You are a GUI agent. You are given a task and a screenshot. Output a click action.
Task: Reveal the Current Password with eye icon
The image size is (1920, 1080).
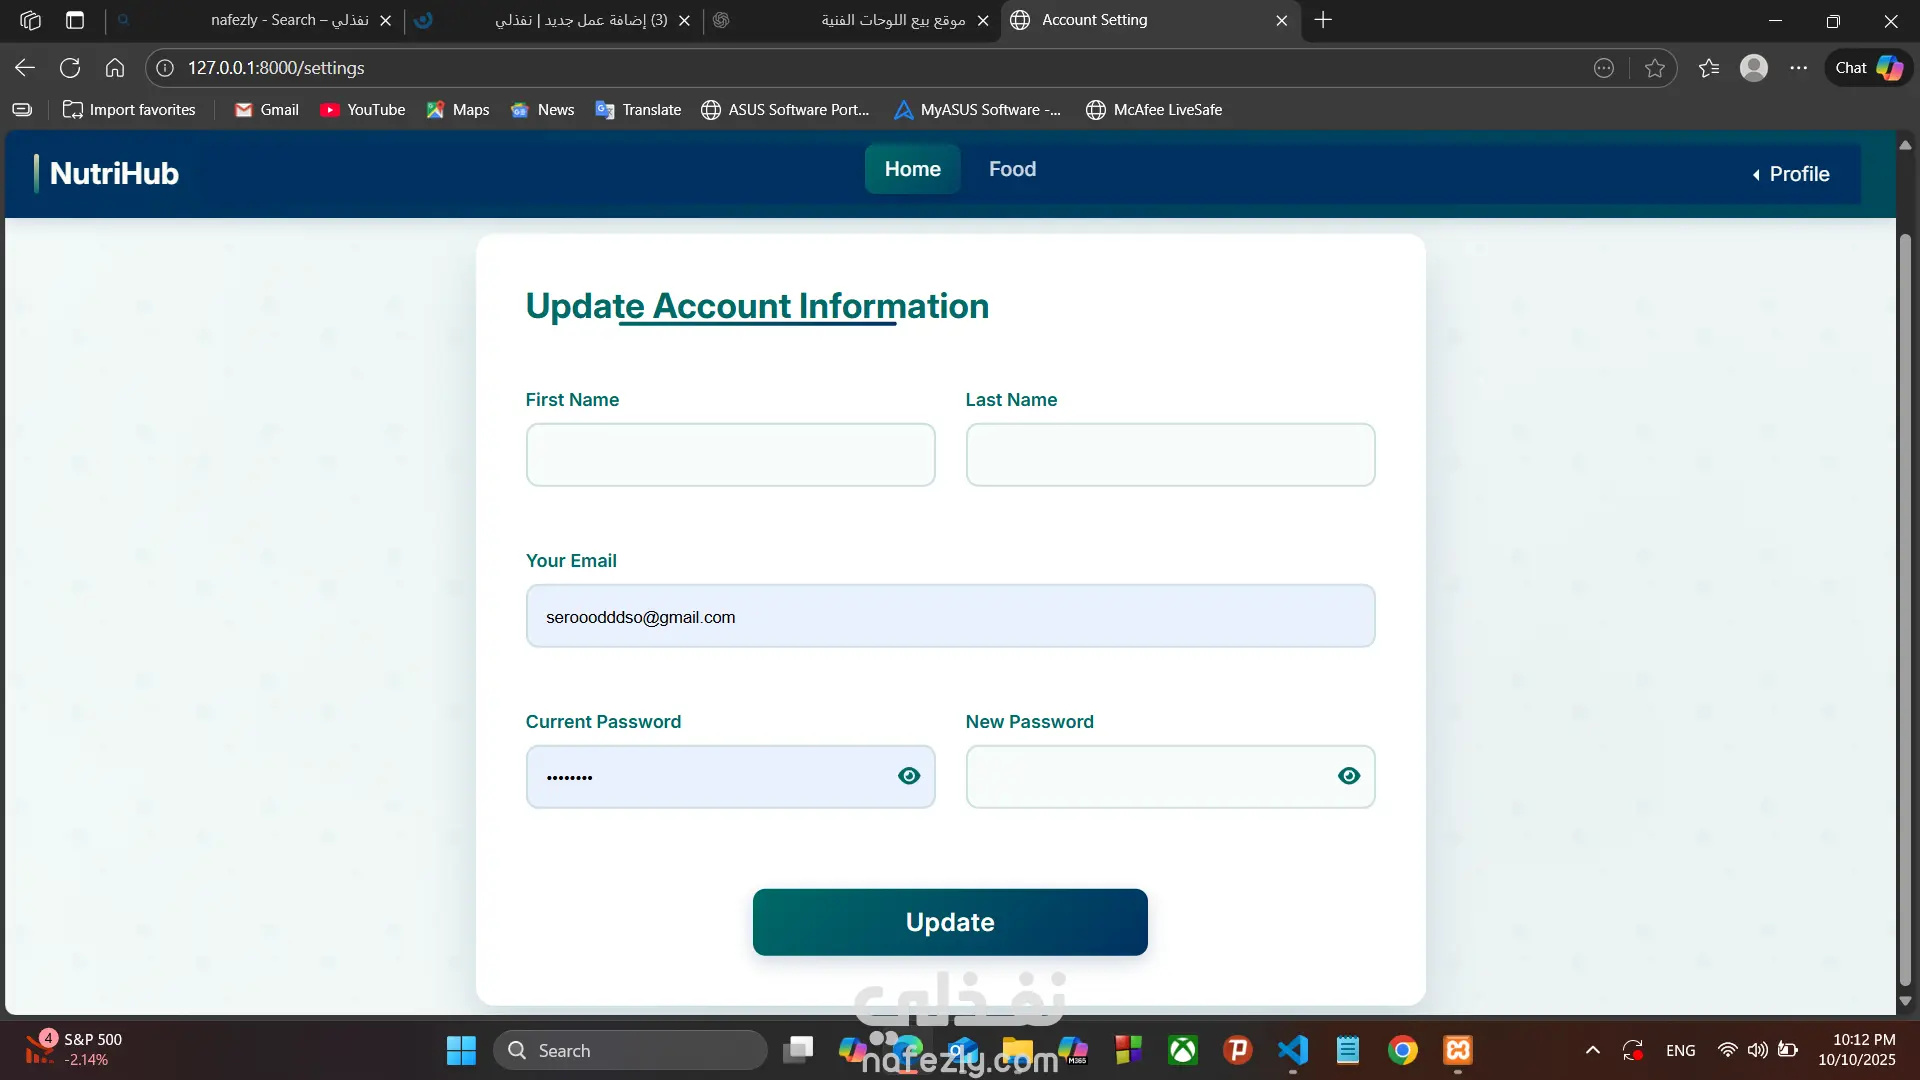tap(908, 776)
